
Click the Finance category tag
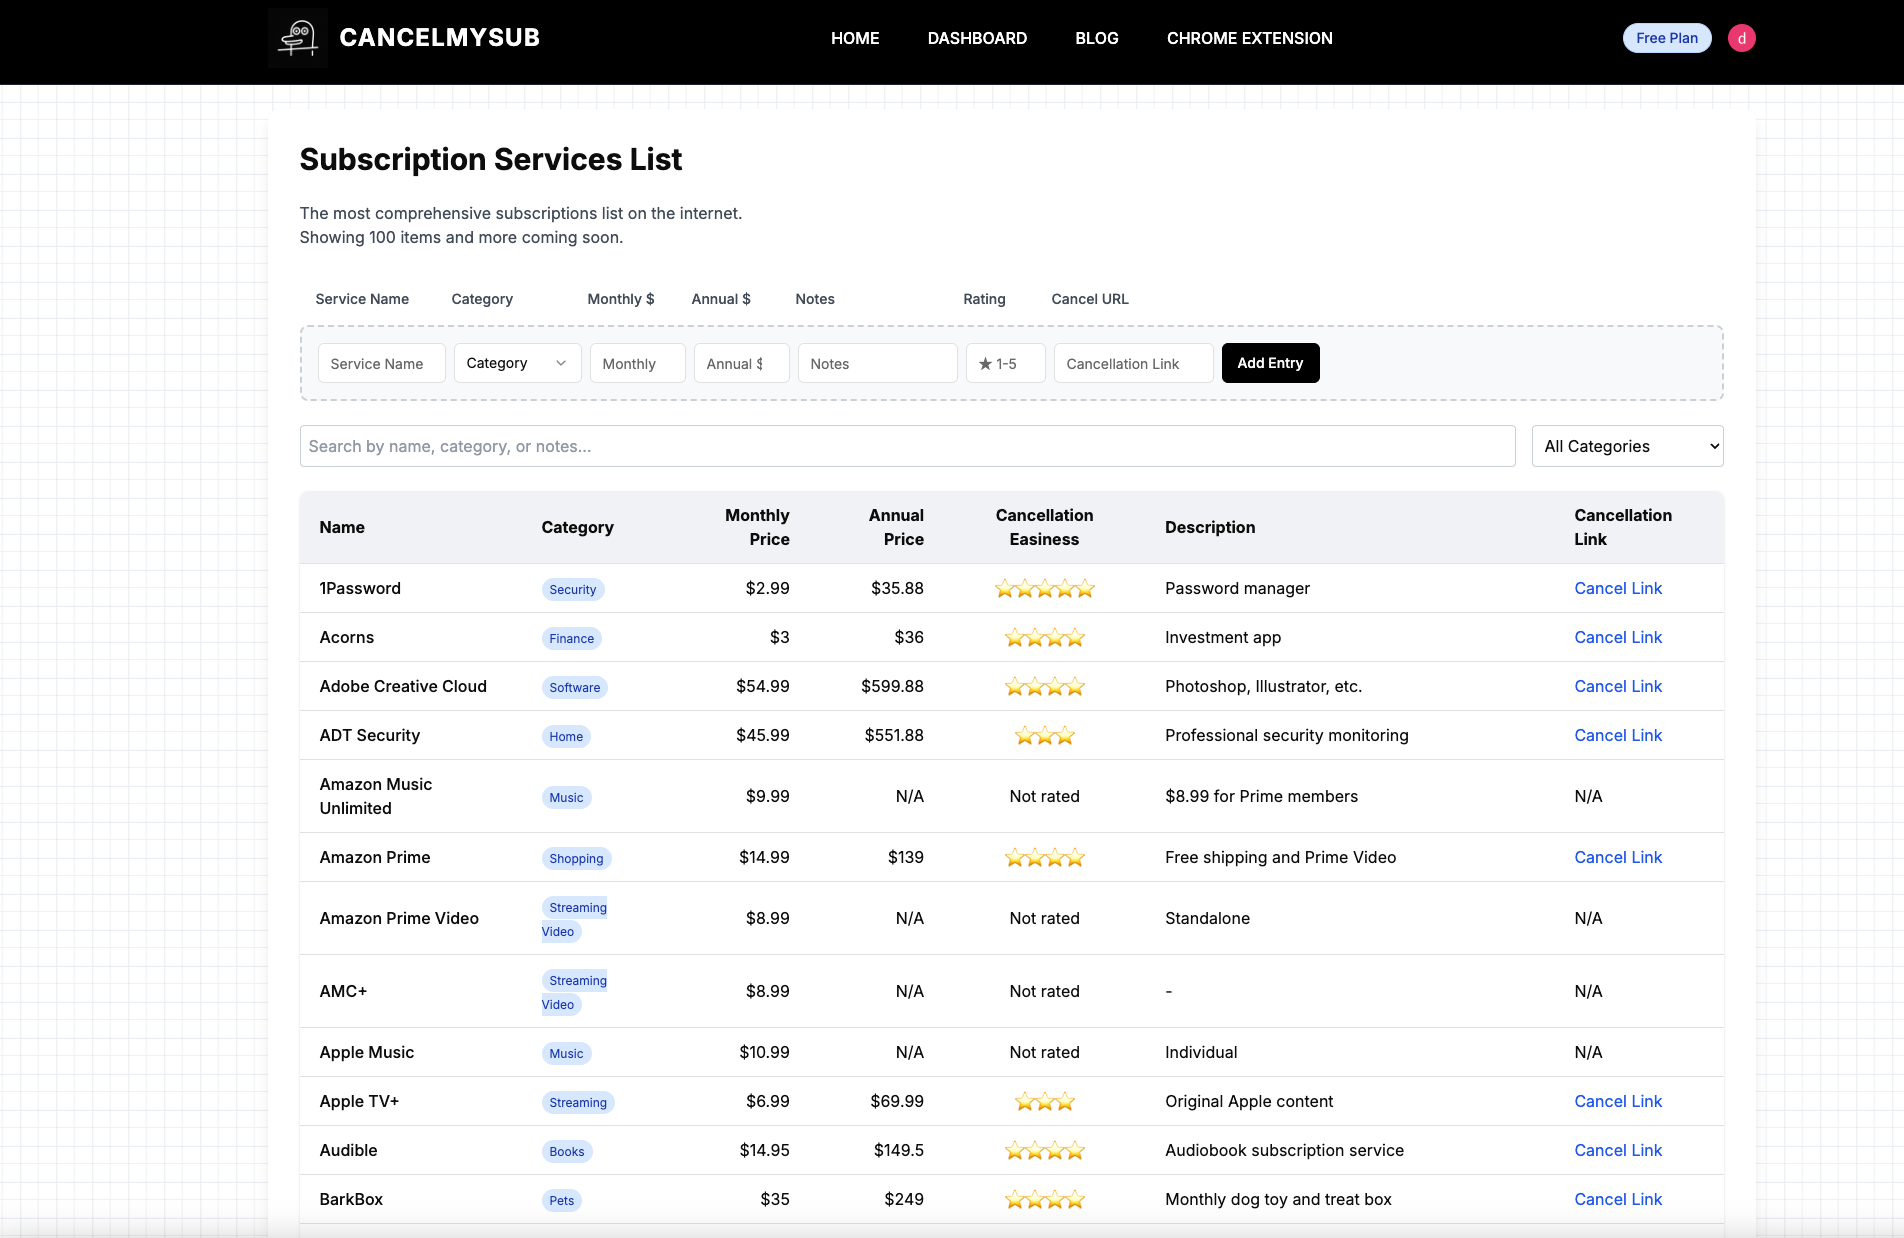coord(571,638)
